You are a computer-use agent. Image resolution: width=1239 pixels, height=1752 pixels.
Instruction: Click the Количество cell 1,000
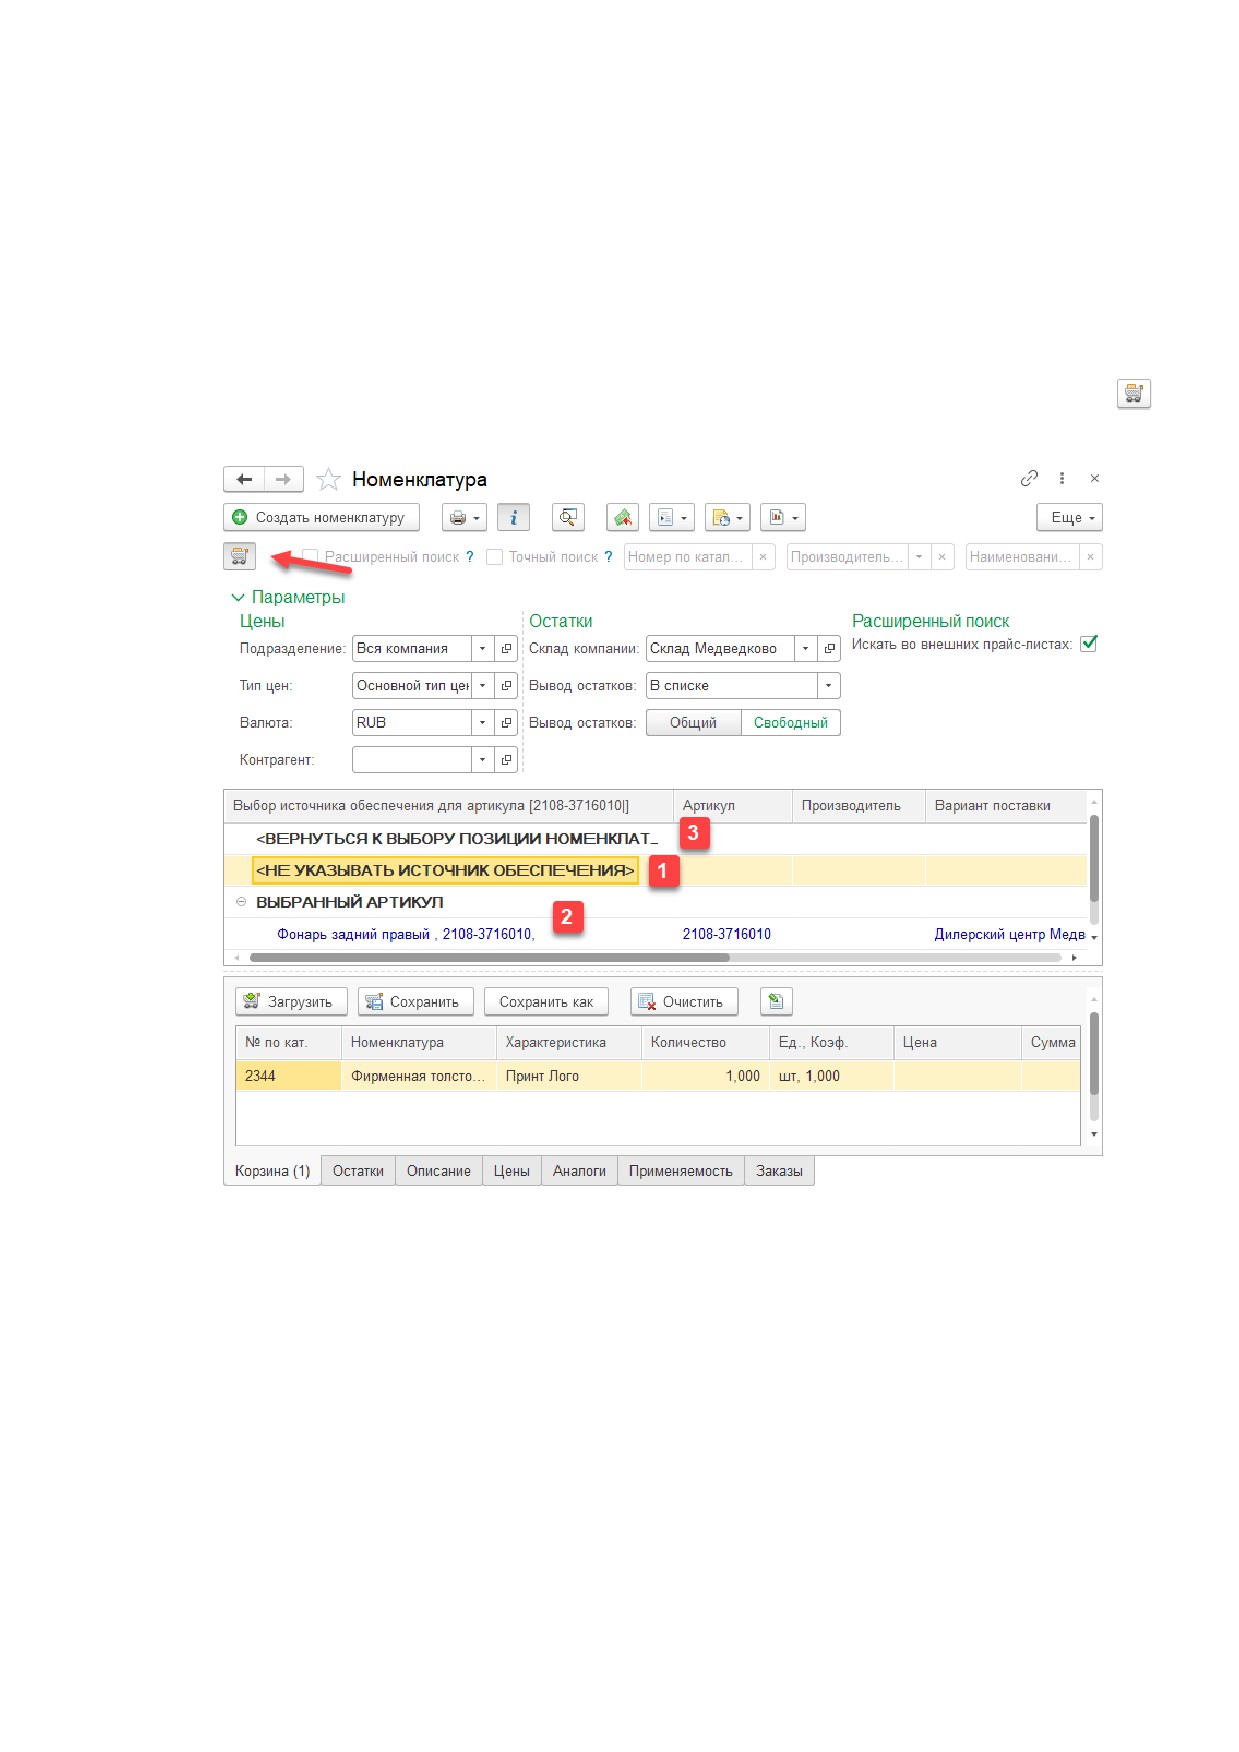[x=705, y=1075]
